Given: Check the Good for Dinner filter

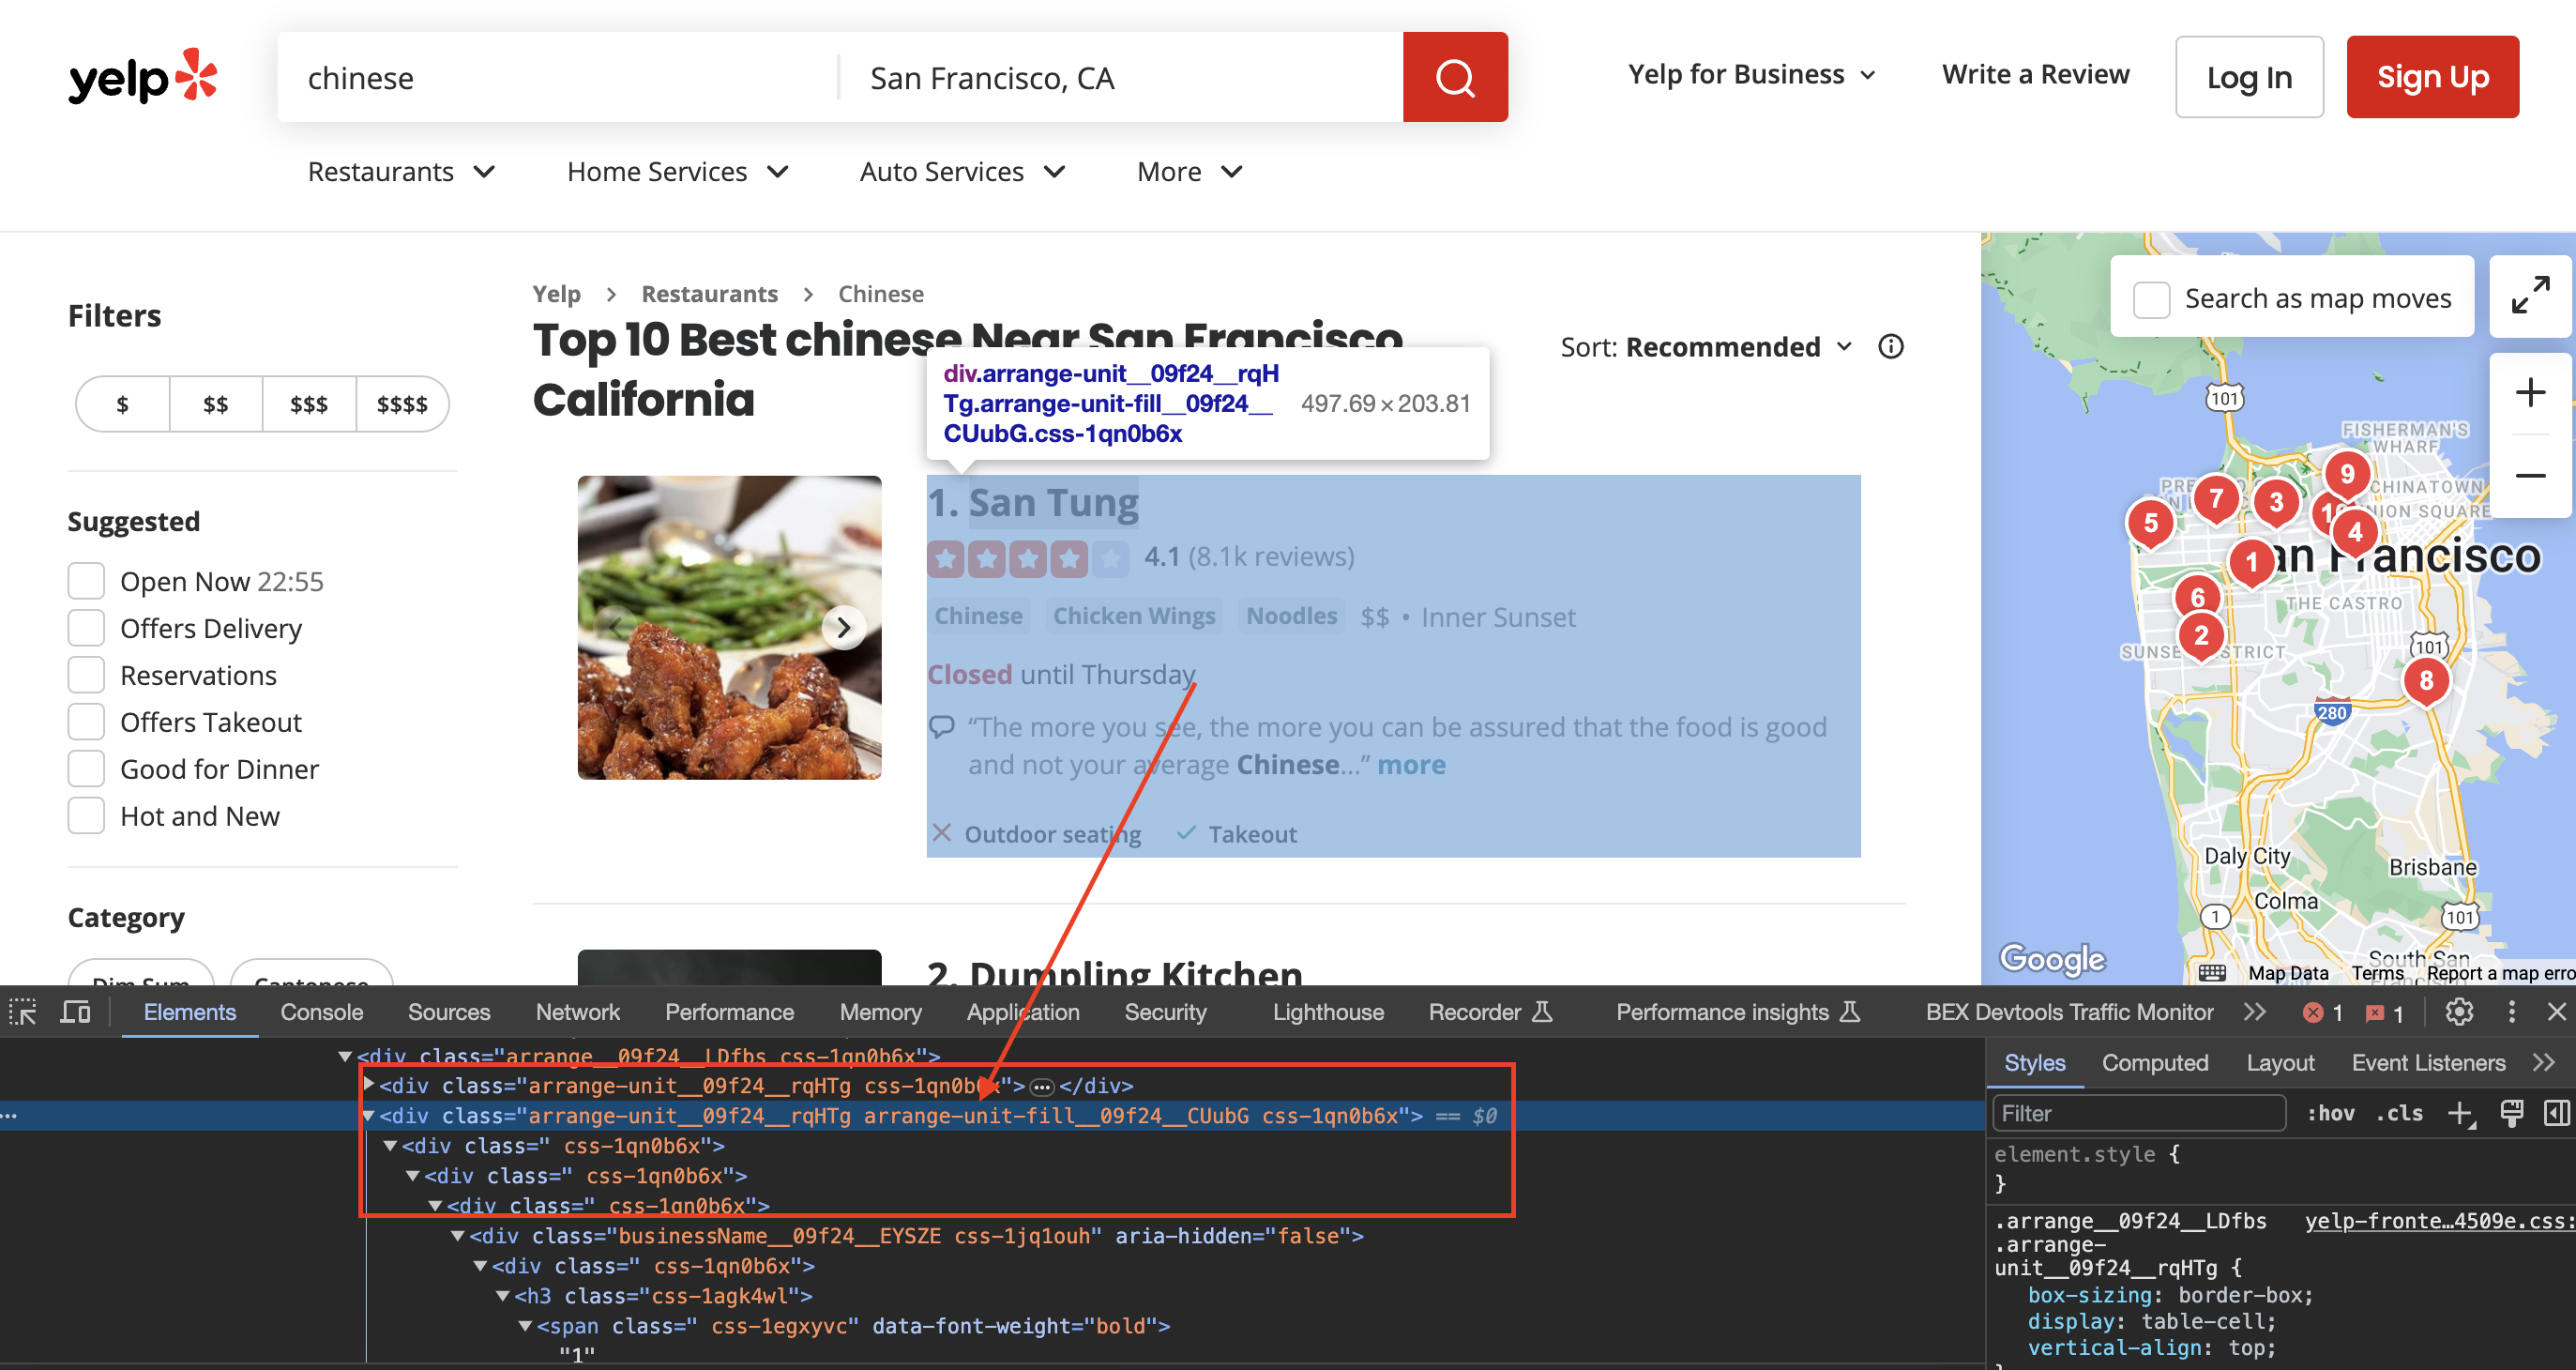Looking at the screenshot, I should [x=86, y=768].
